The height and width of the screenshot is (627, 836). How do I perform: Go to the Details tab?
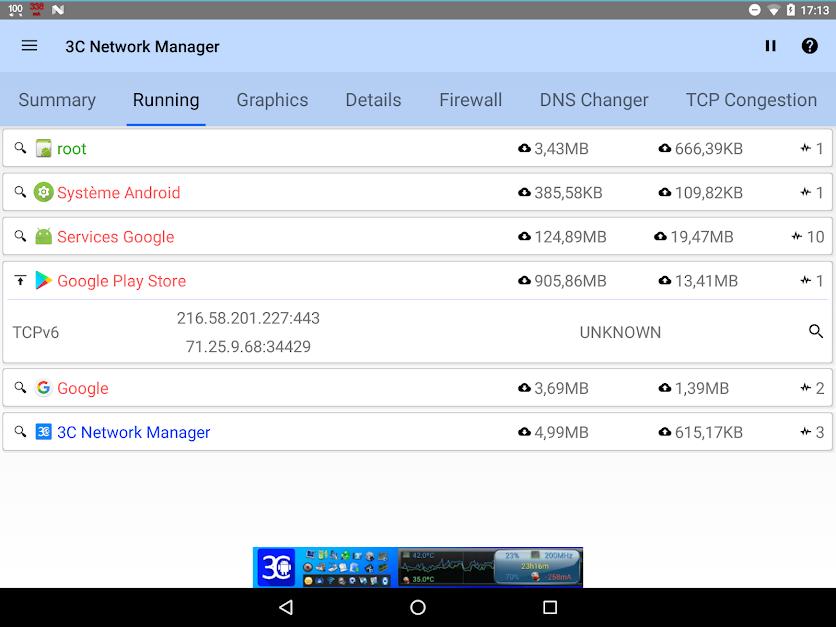pyautogui.click(x=373, y=100)
